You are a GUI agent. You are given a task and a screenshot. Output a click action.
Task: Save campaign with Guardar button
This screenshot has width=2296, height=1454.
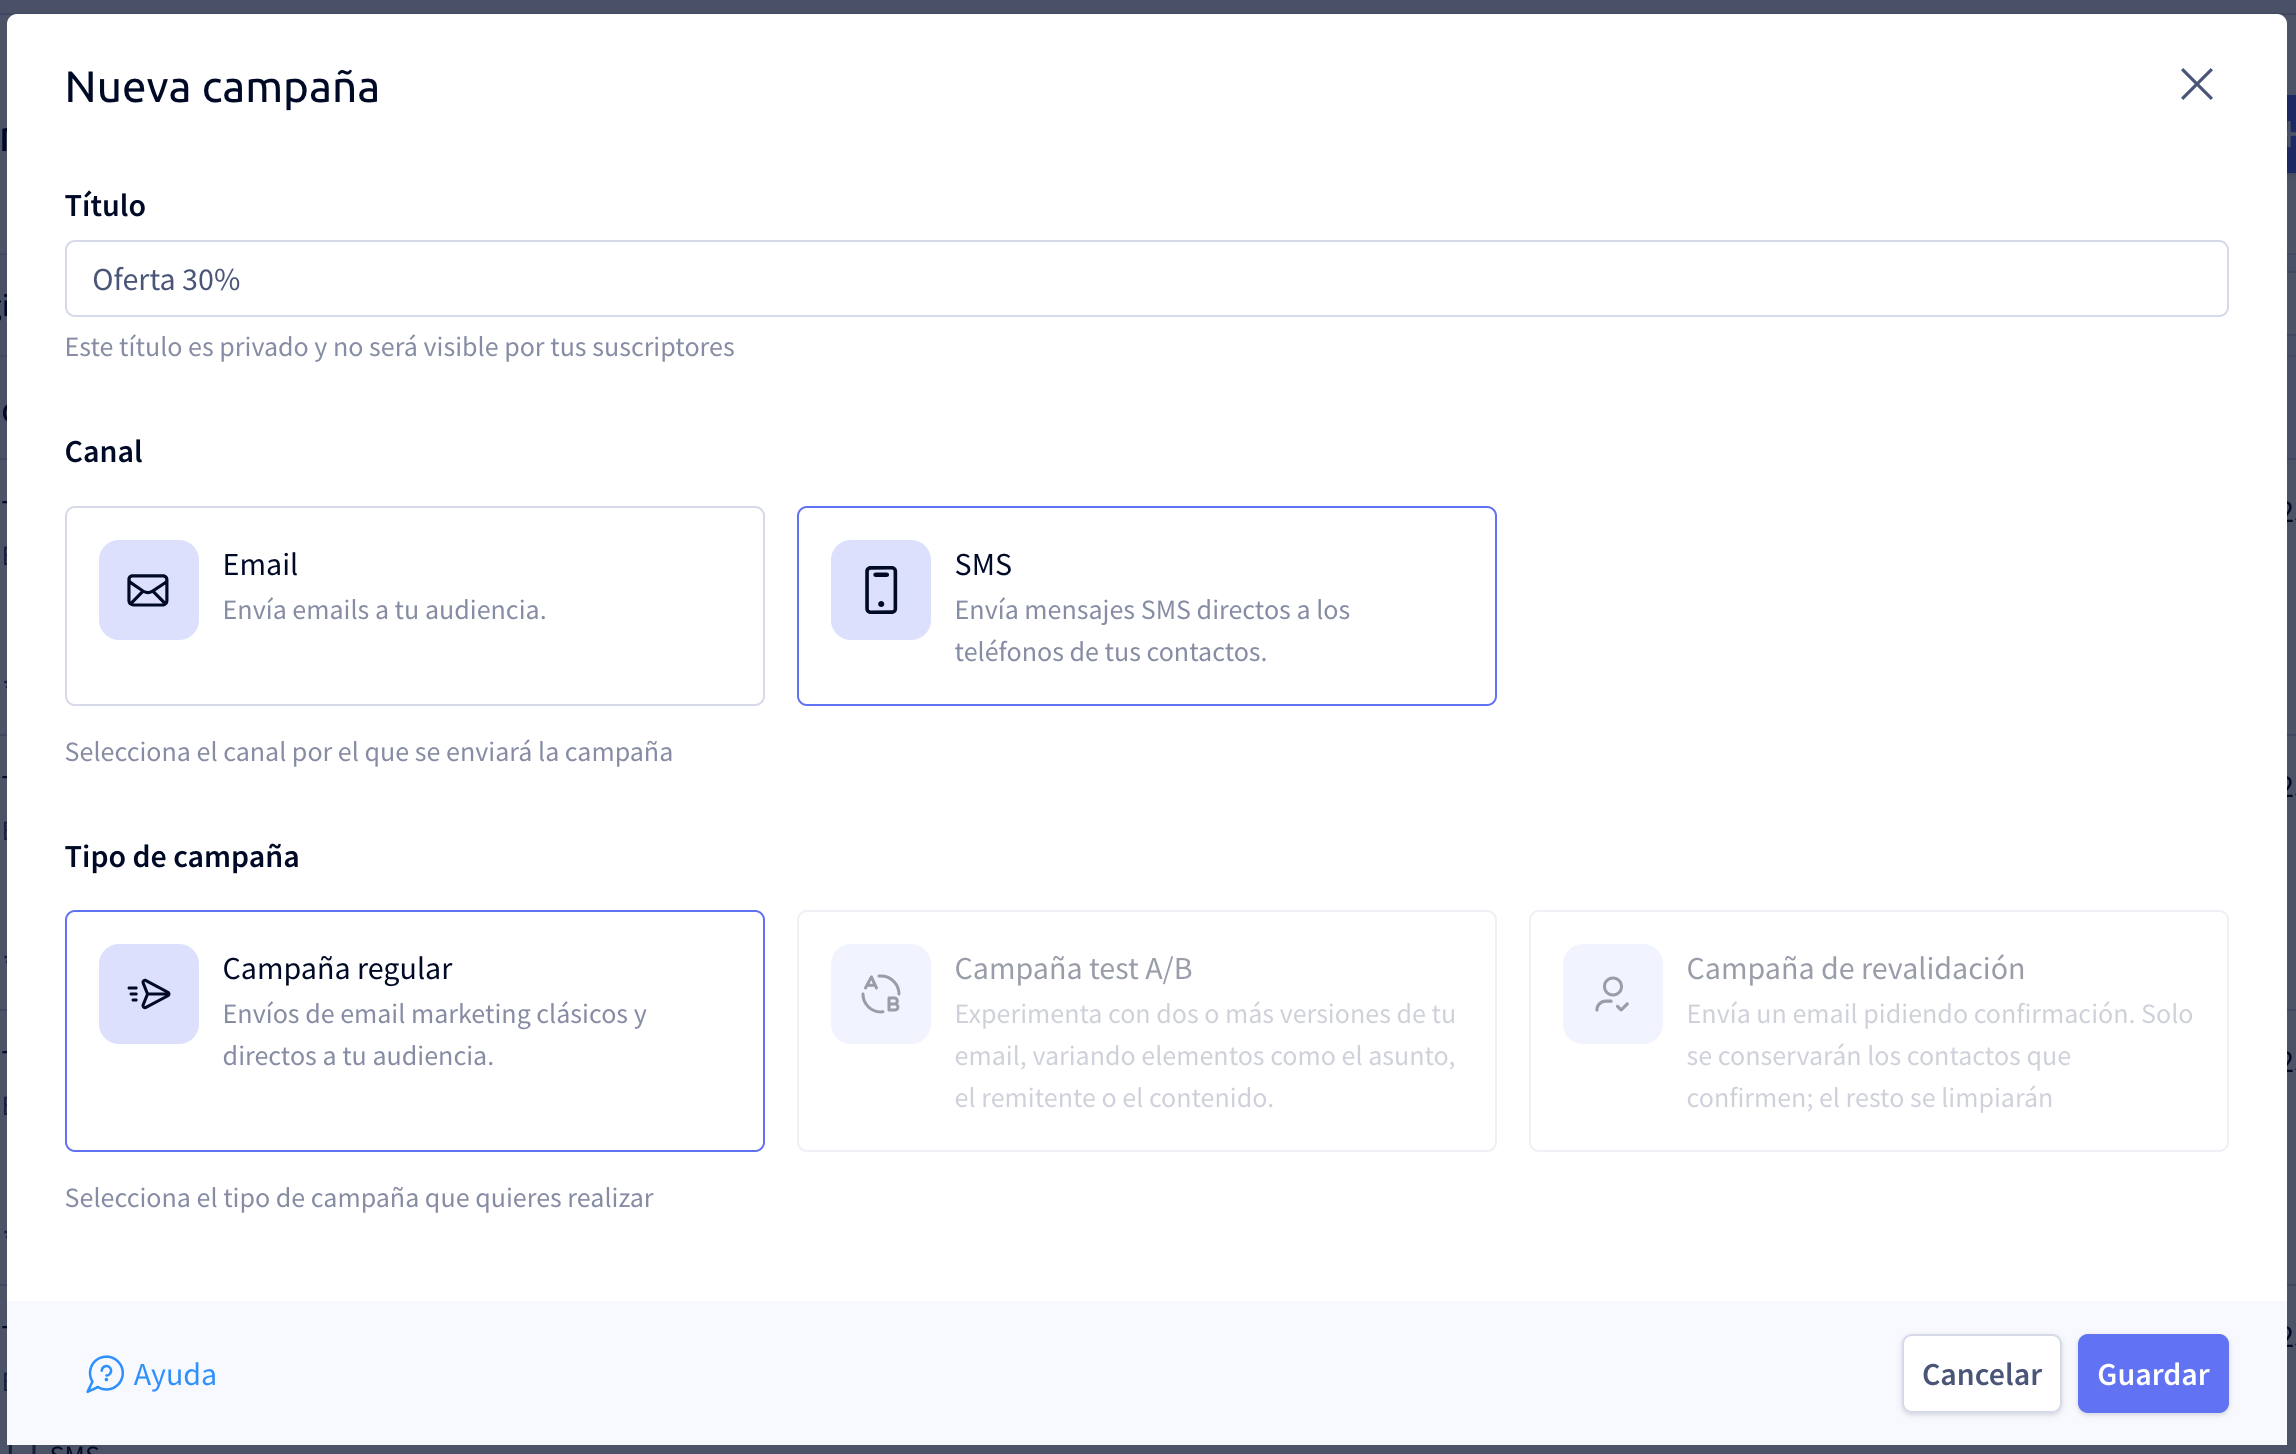click(x=2152, y=1374)
